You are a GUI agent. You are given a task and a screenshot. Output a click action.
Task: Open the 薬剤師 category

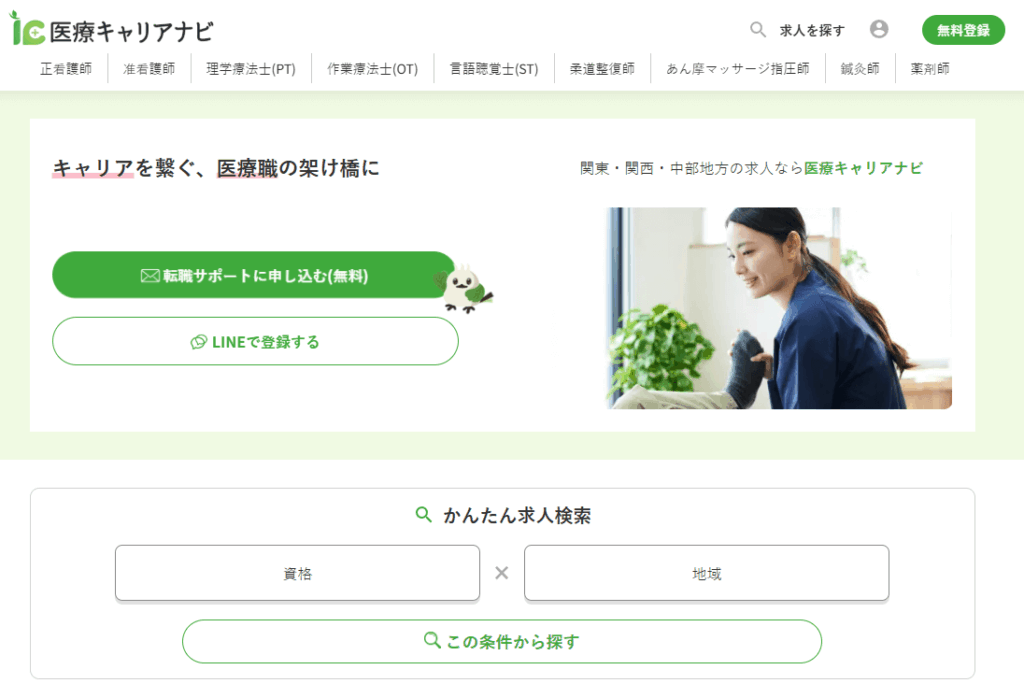click(930, 69)
